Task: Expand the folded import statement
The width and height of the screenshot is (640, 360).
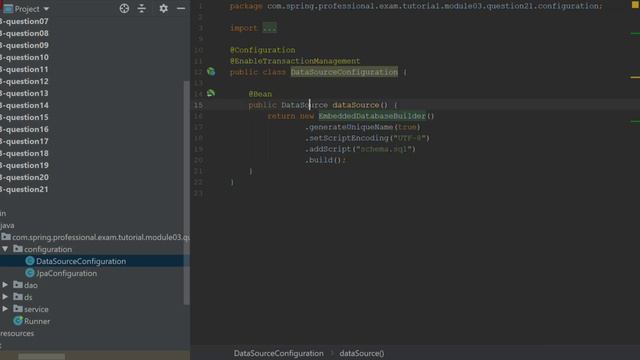Action: coord(269,28)
